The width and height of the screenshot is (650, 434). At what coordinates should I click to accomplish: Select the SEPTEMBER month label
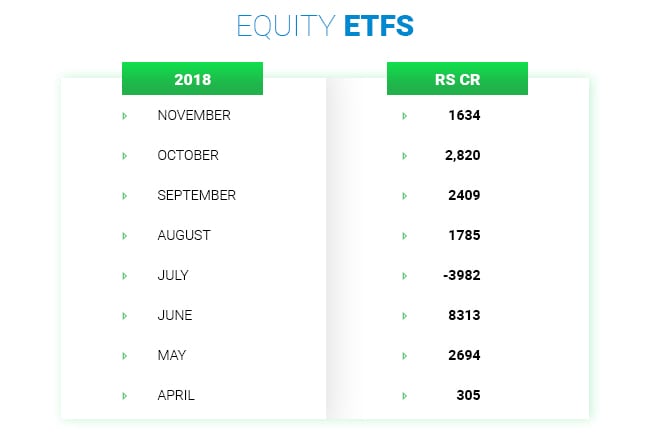pyautogui.click(x=197, y=195)
